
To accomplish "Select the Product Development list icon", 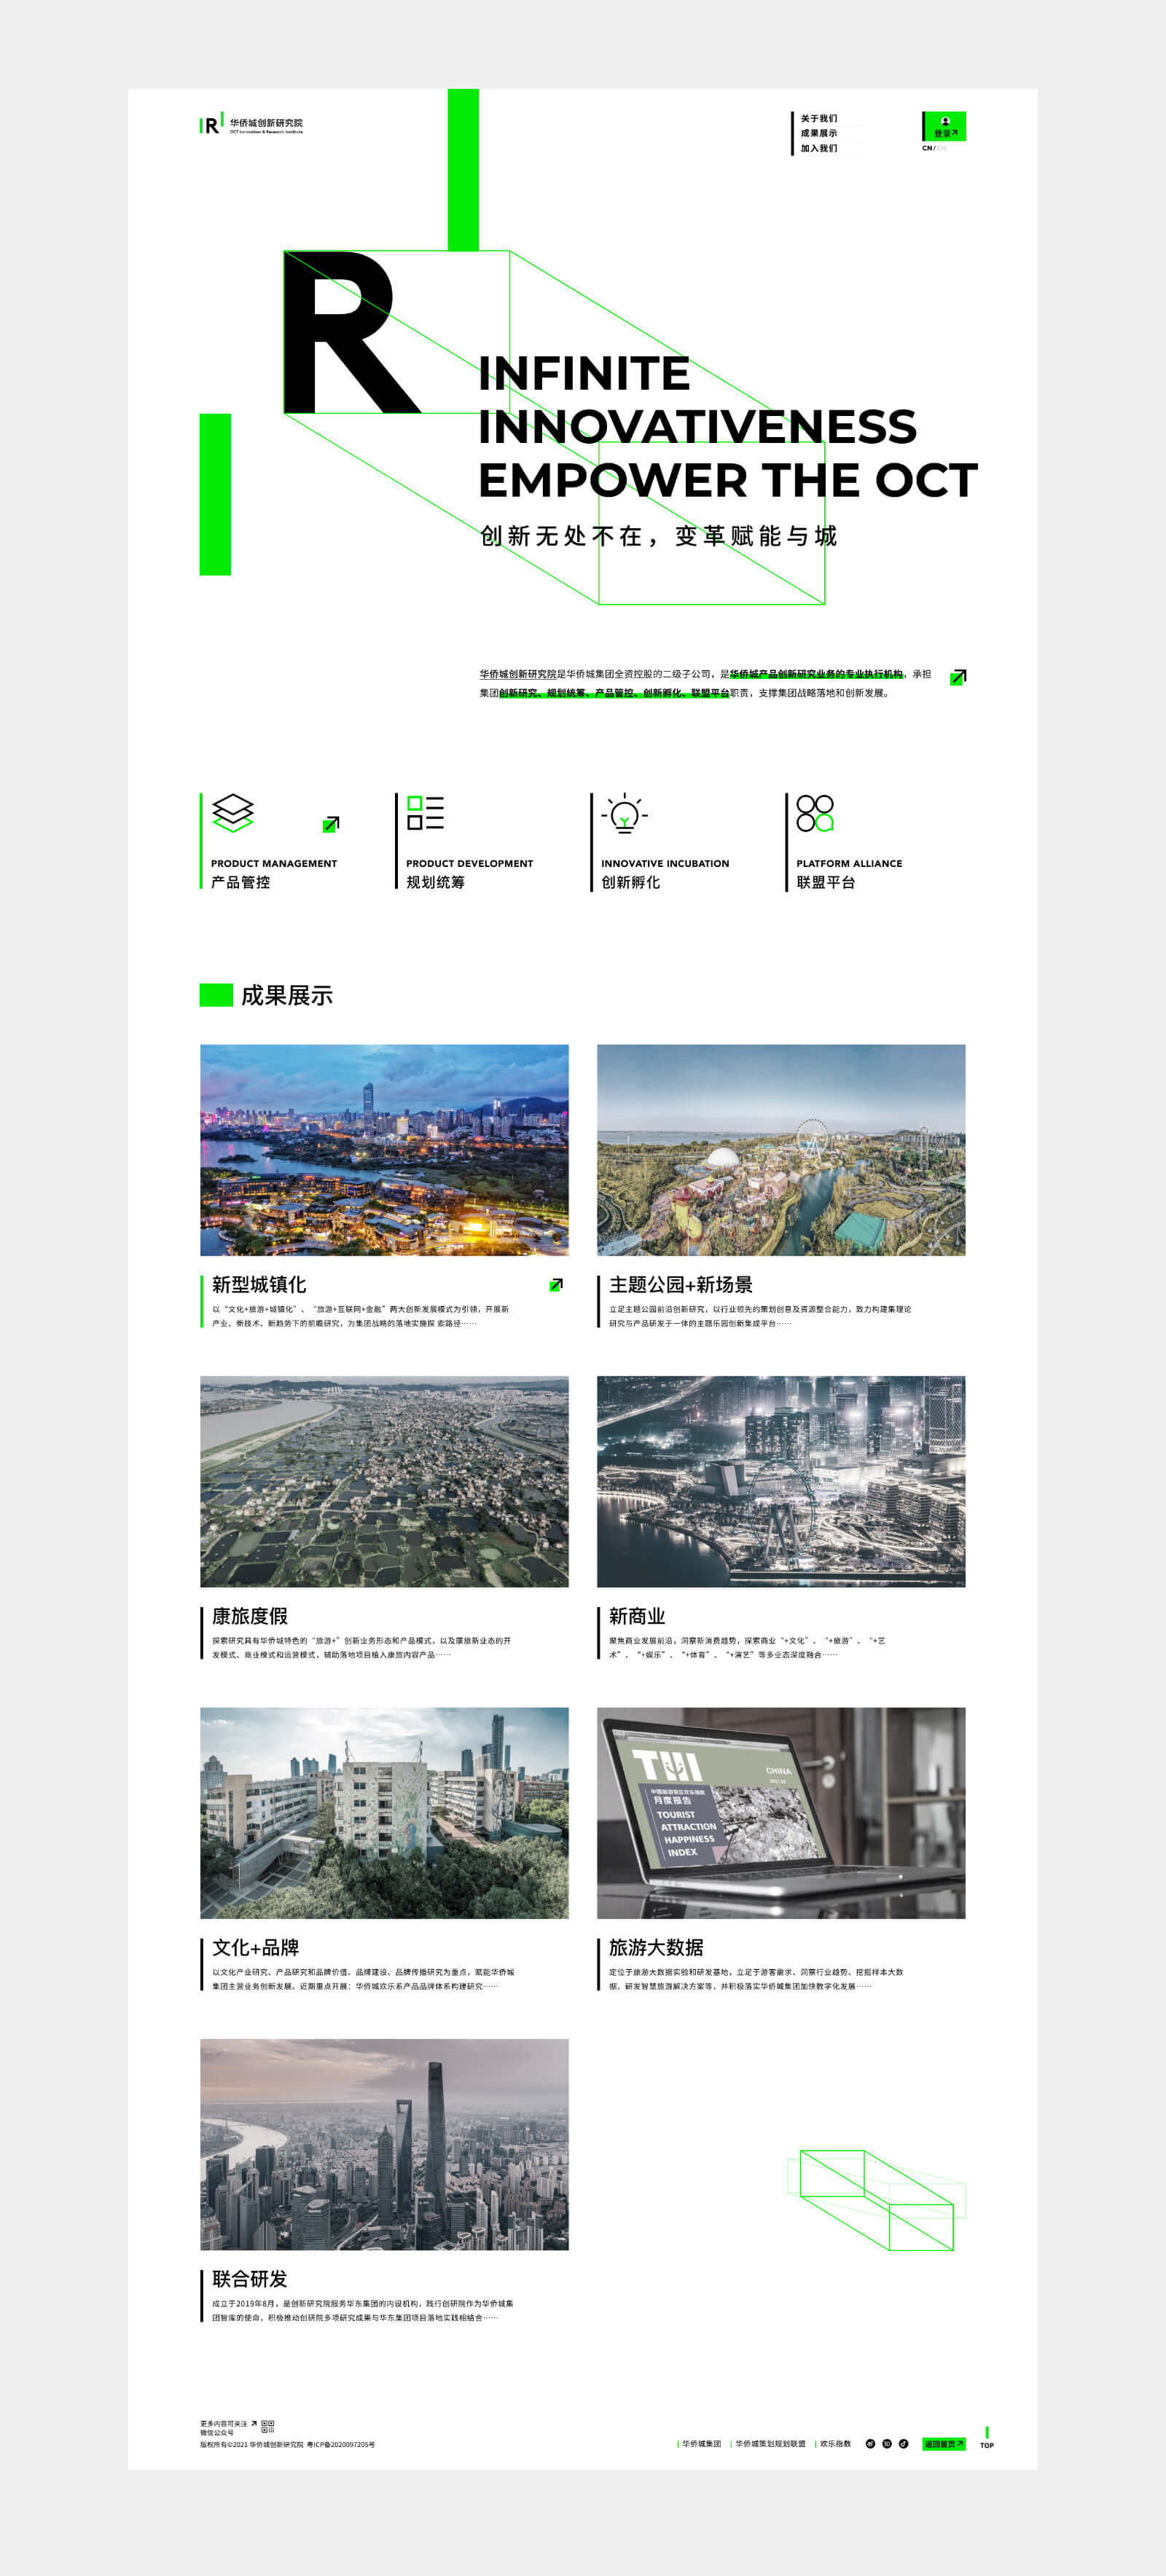I will 425,813.
